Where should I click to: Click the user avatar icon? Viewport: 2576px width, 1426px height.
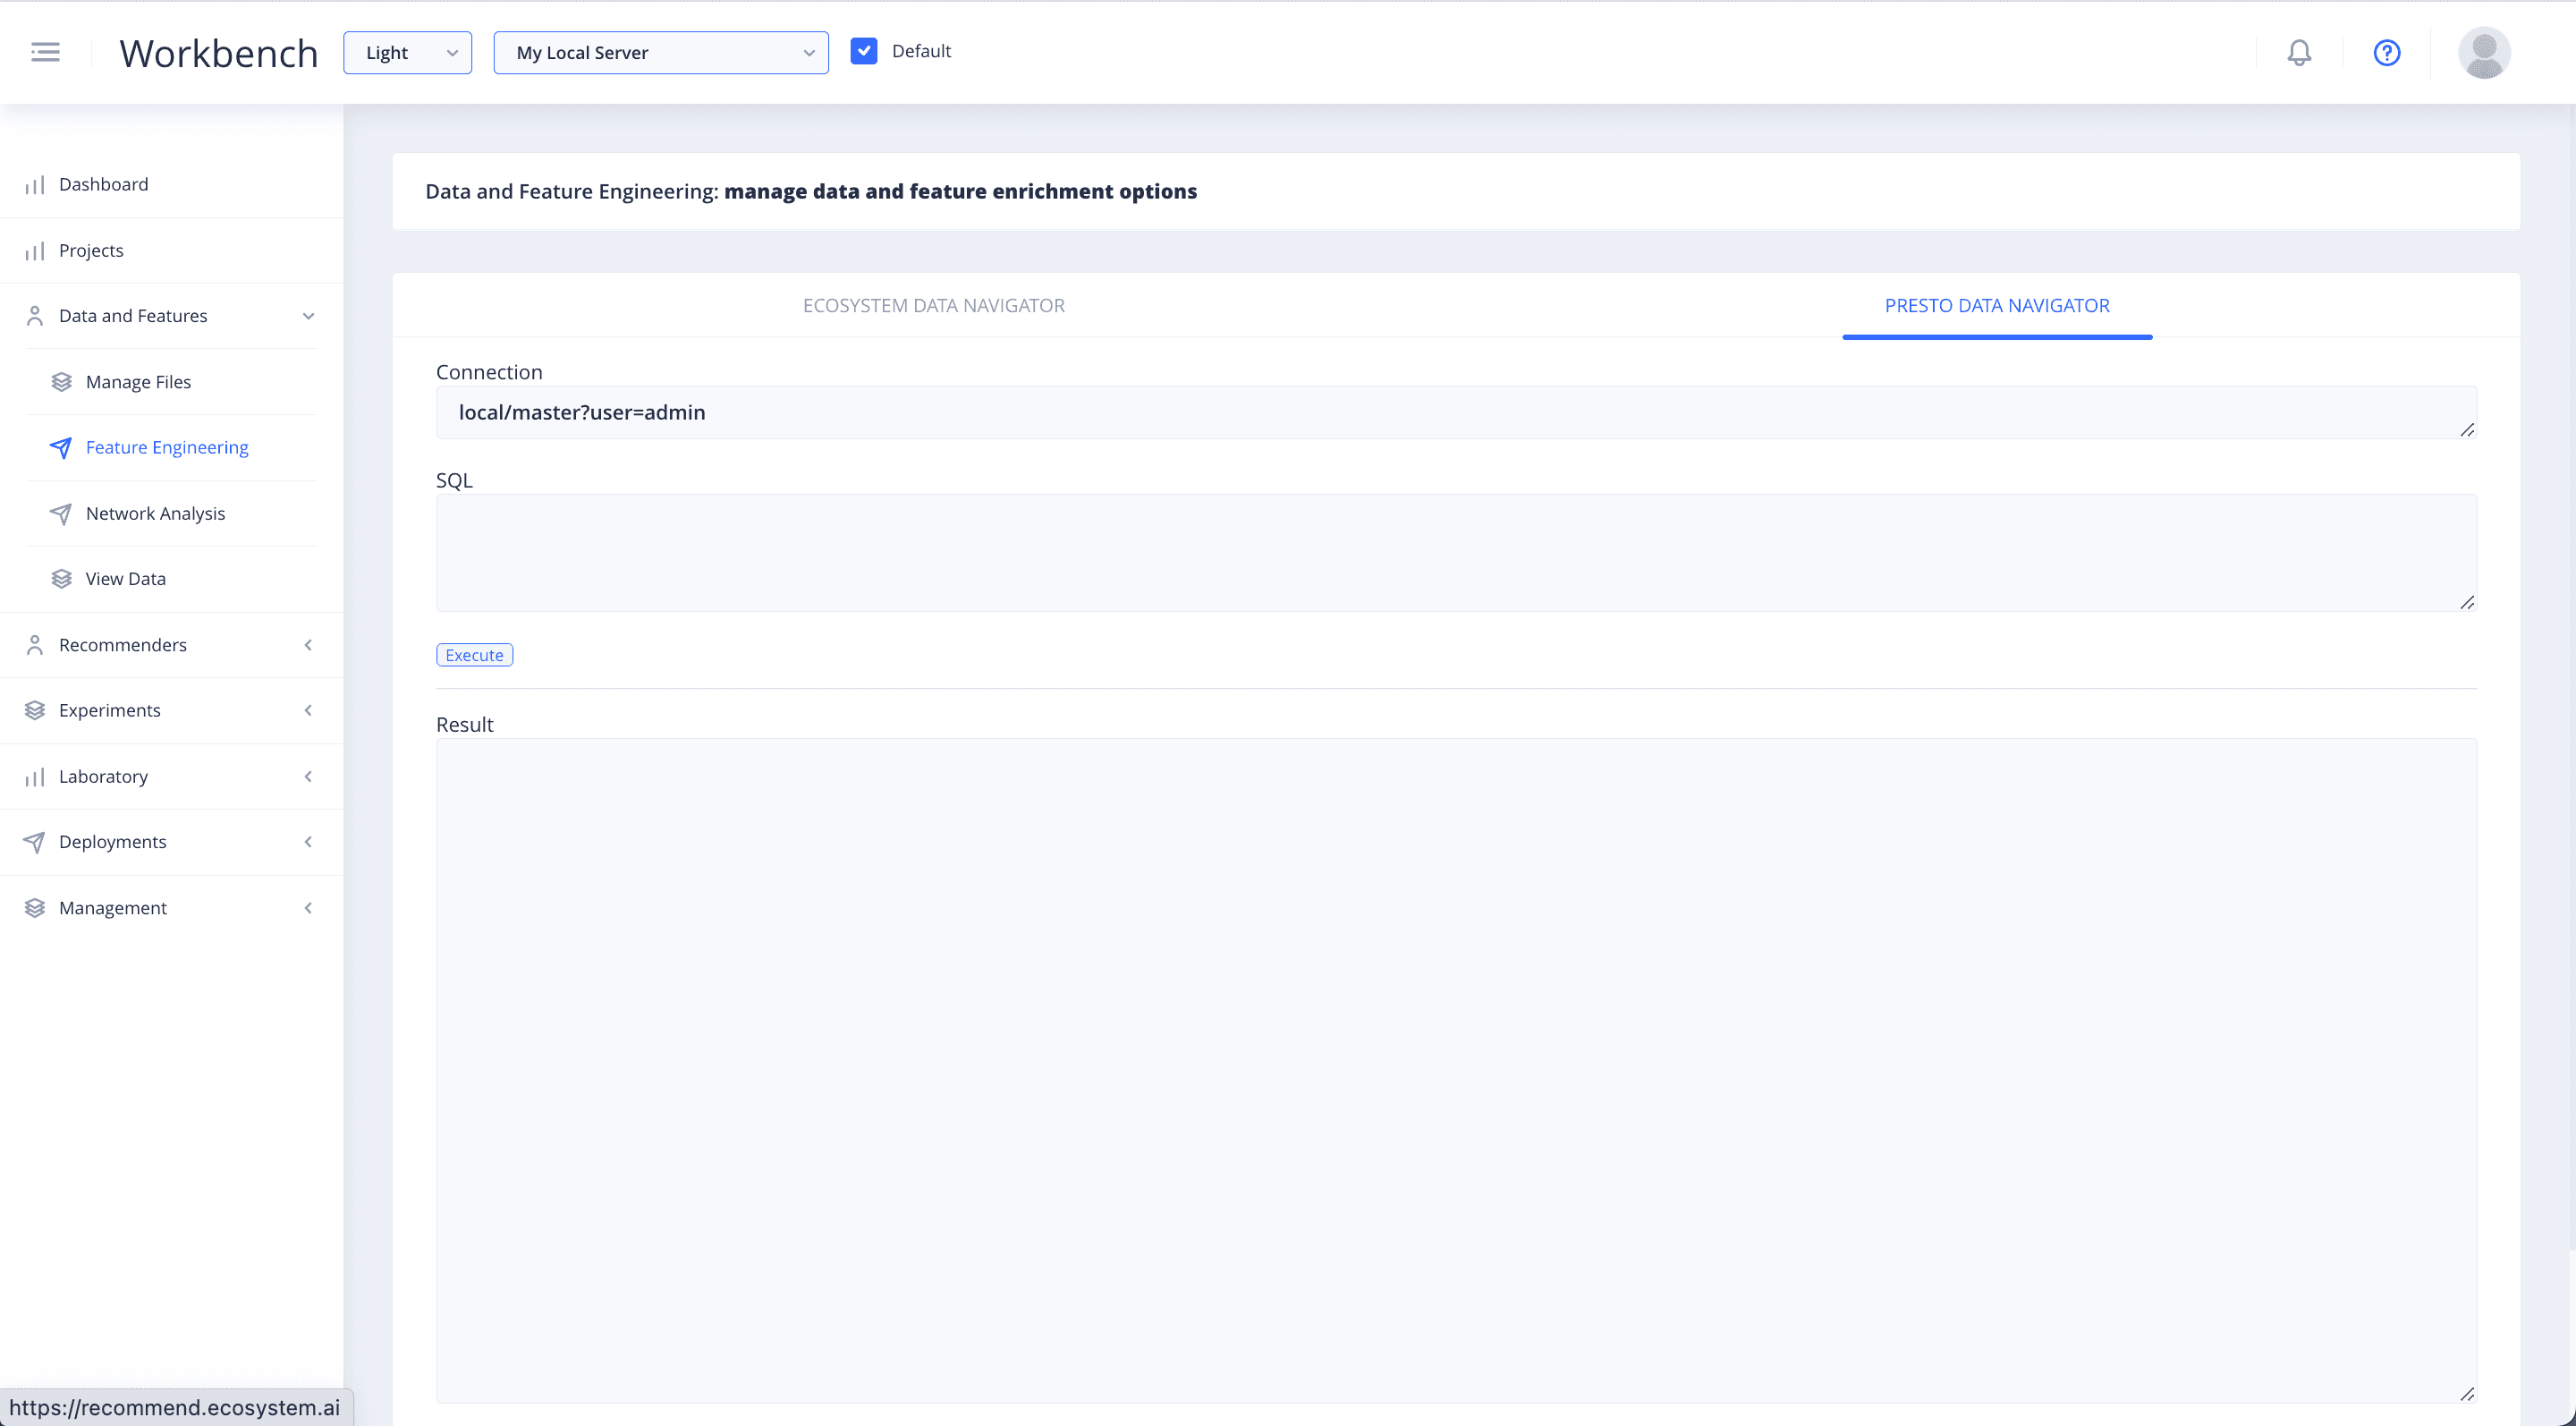click(x=2484, y=52)
